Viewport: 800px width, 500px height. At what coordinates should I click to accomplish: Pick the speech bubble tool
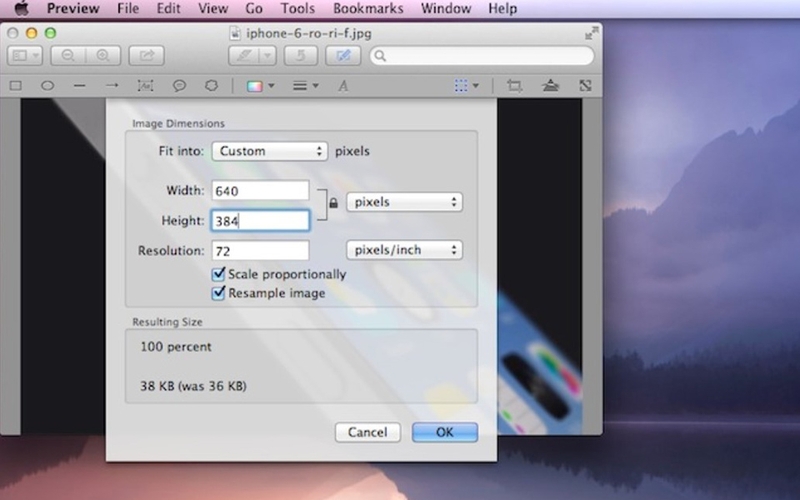pyautogui.click(x=179, y=86)
